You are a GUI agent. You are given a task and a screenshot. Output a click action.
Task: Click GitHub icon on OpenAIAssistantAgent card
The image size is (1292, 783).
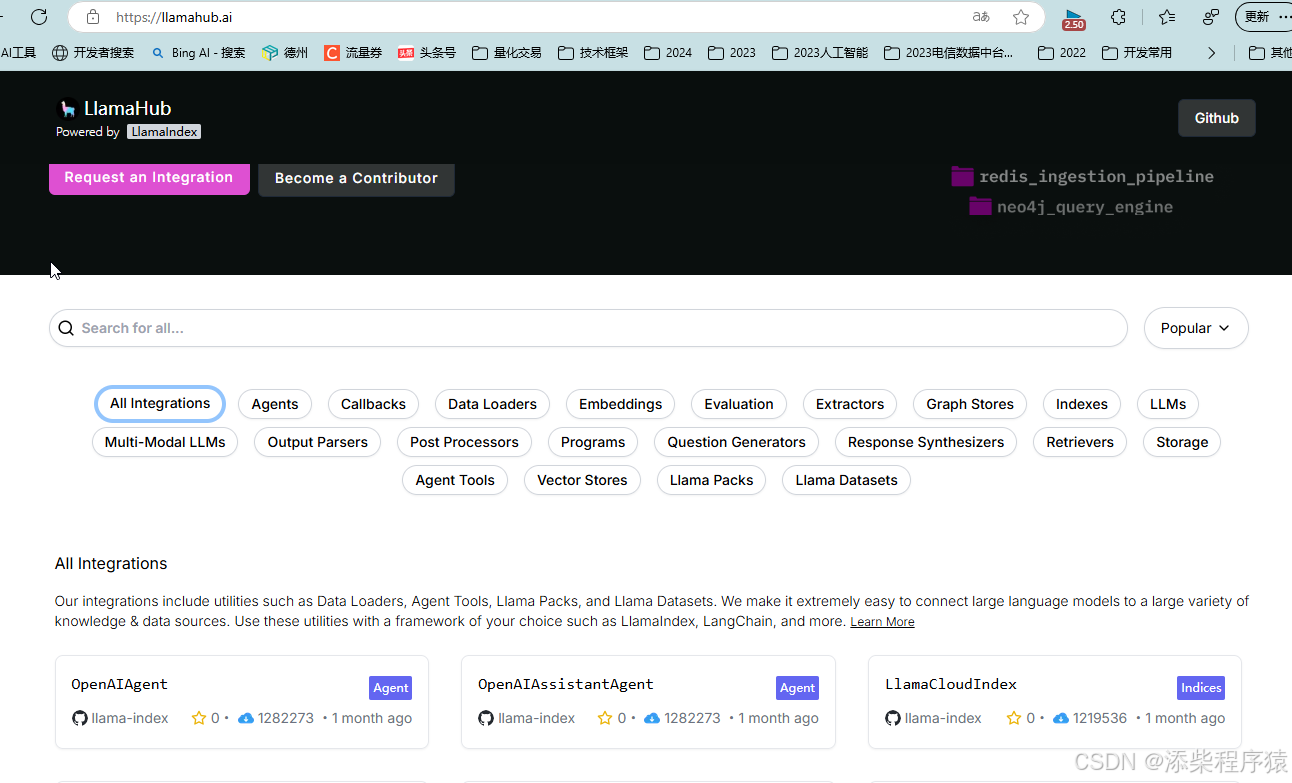(x=486, y=718)
